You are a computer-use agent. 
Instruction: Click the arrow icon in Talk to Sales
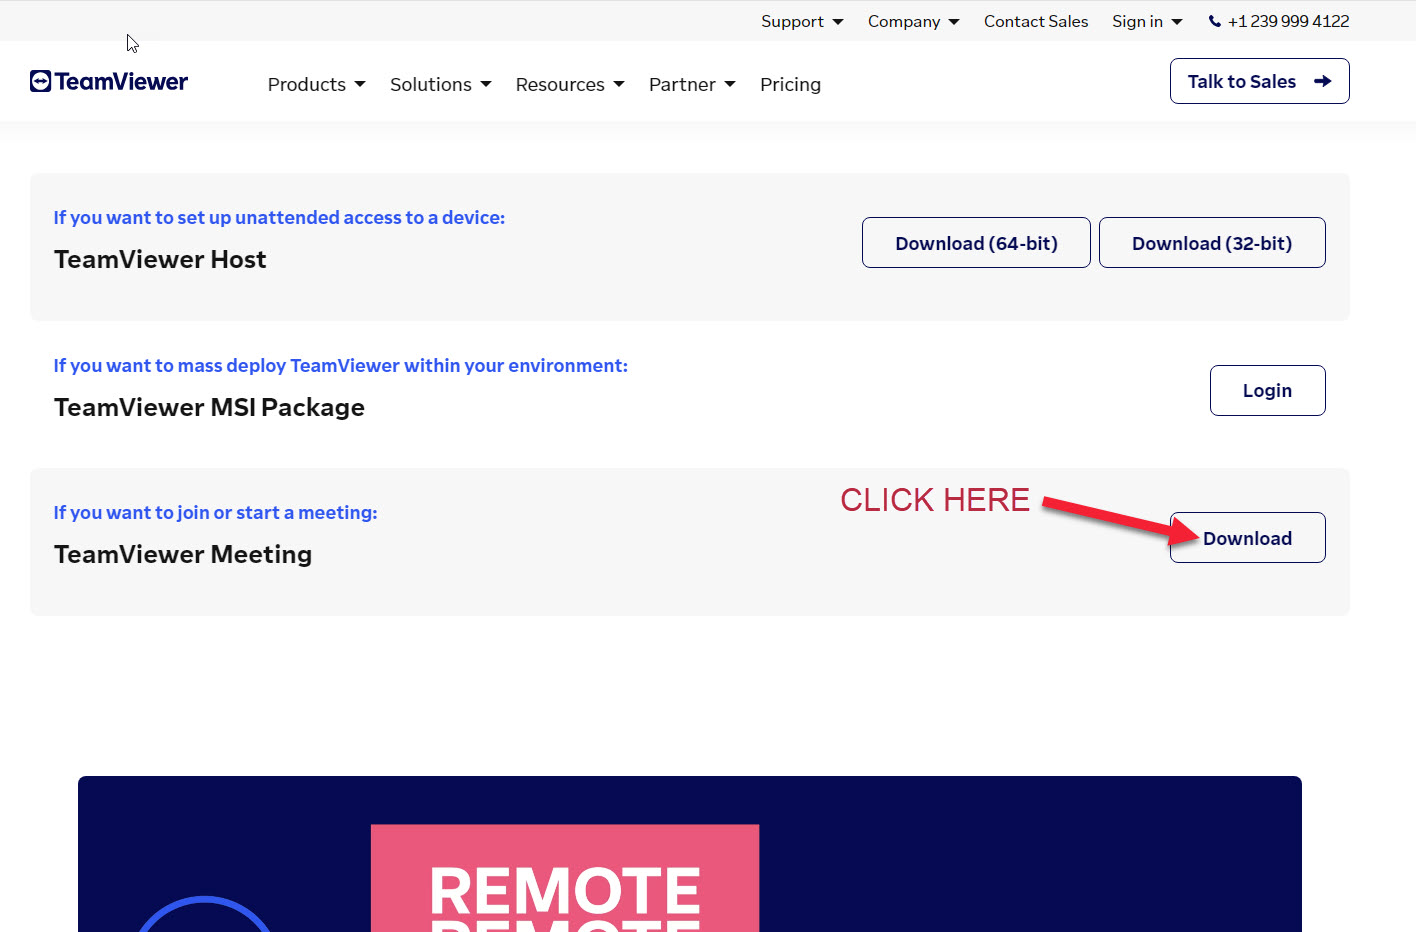1322,81
